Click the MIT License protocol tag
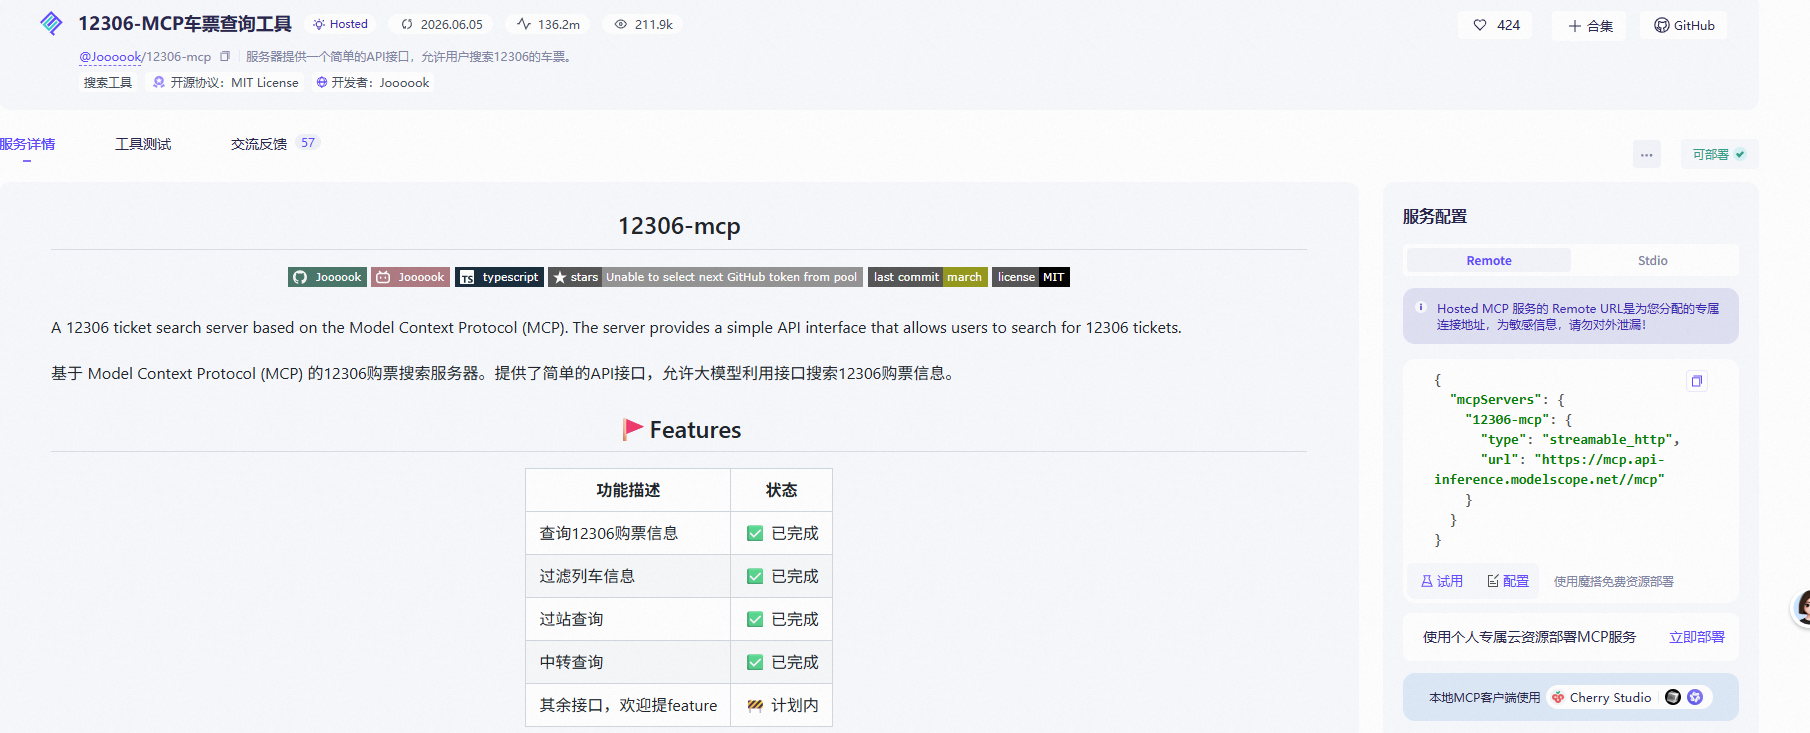Image resolution: width=1810 pixels, height=733 pixels. (x=226, y=83)
